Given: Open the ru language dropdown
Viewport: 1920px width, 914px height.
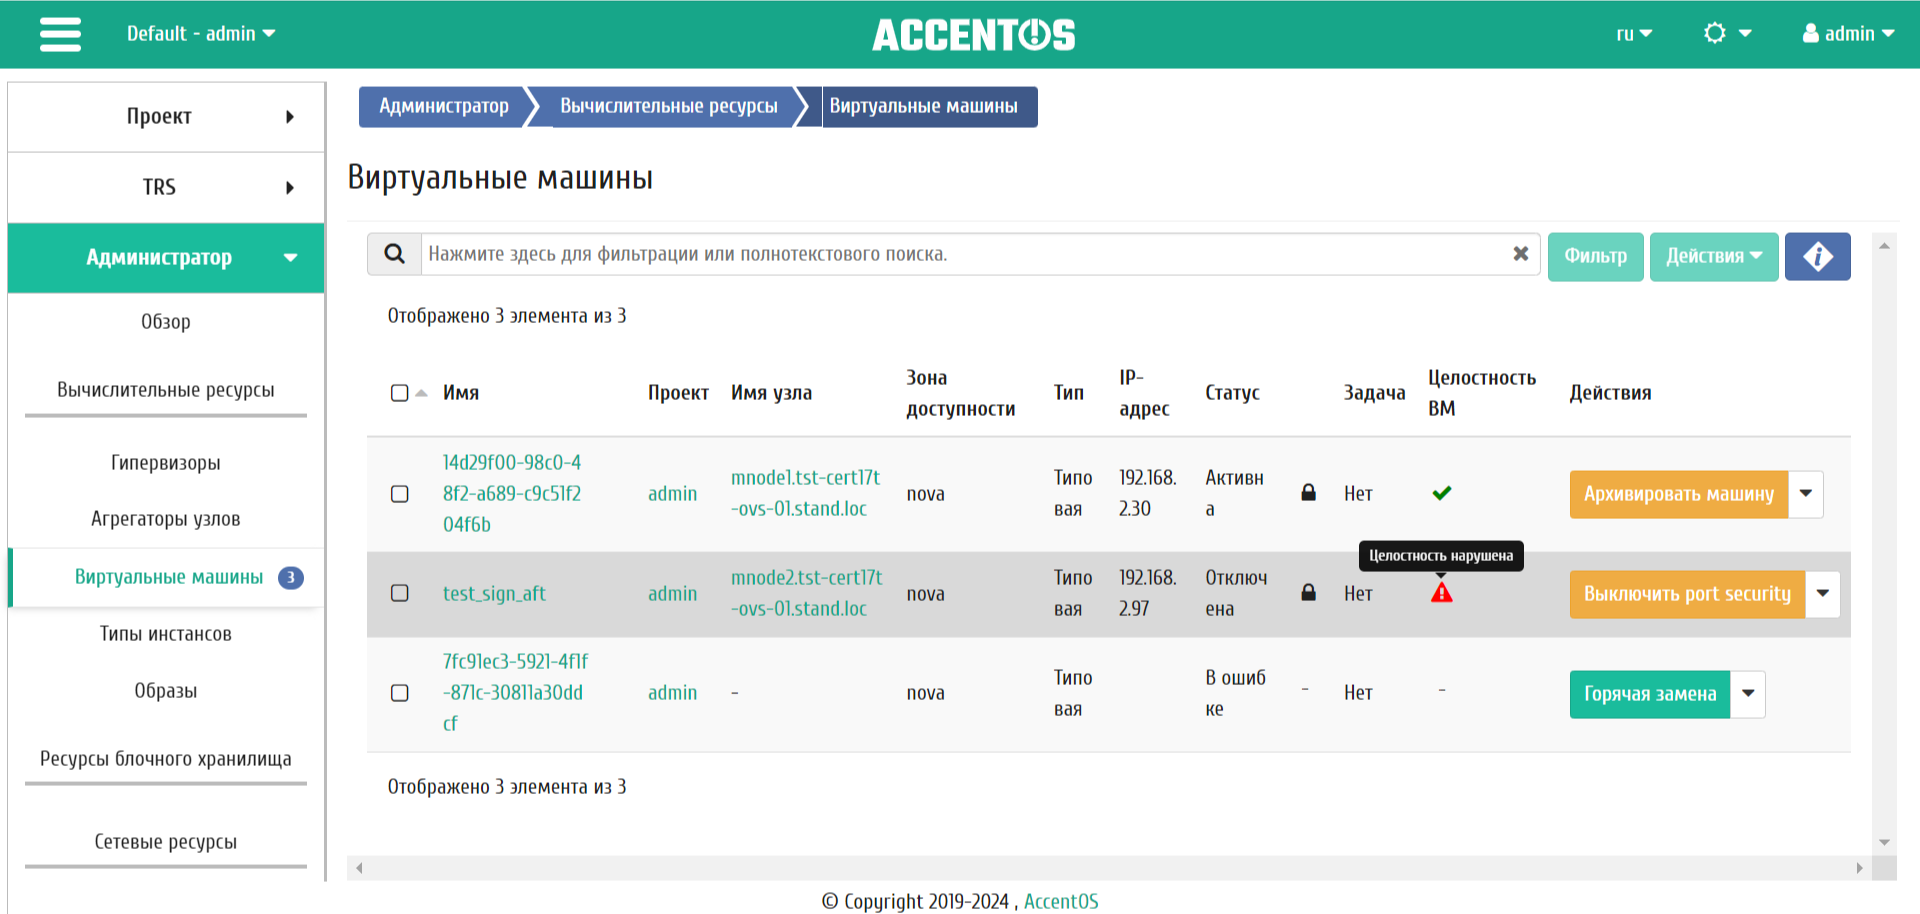Looking at the screenshot, I should [1634, 33].
